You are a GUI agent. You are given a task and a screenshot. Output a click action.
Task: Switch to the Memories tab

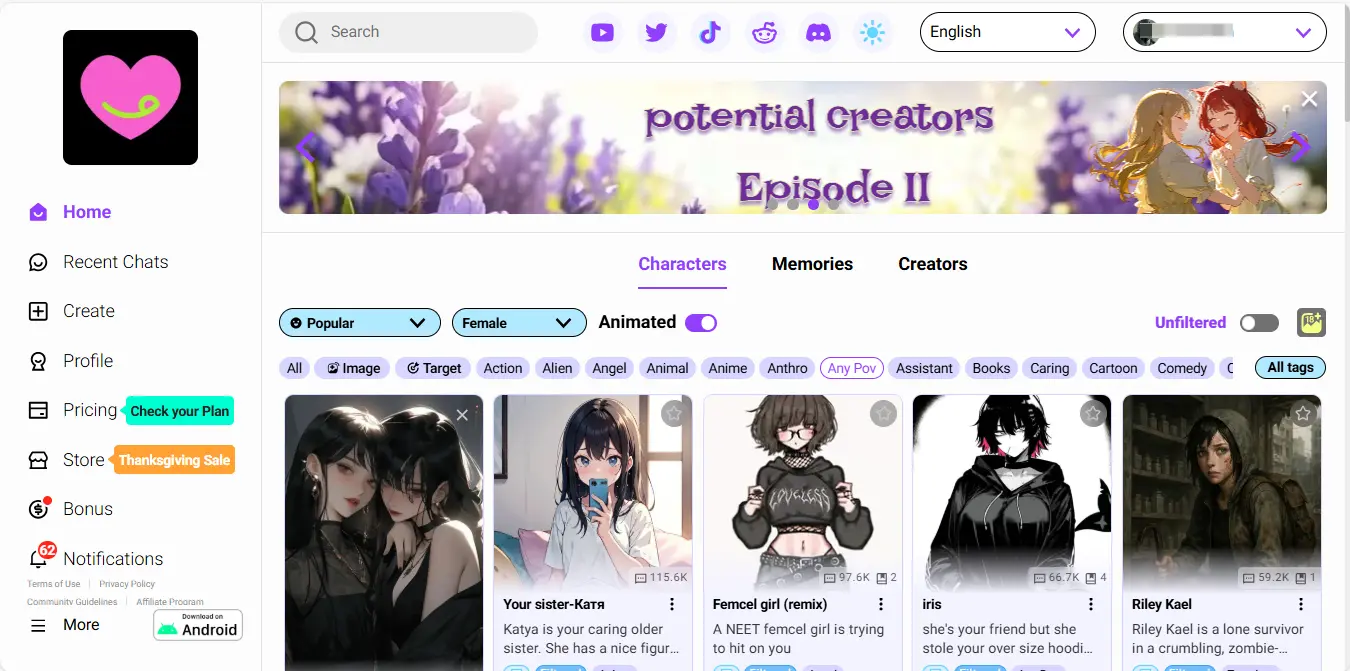(811, 263)
